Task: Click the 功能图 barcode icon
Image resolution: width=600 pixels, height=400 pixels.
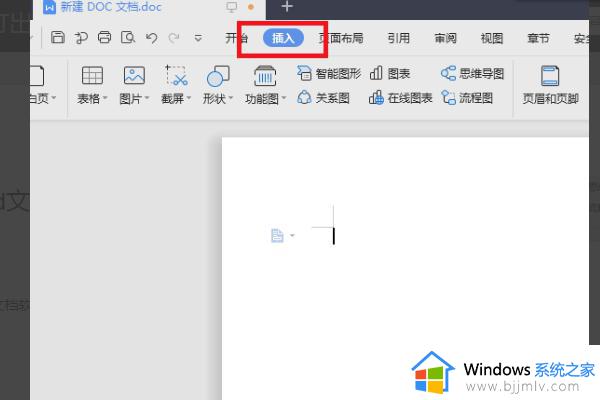Action: (265, 75)
